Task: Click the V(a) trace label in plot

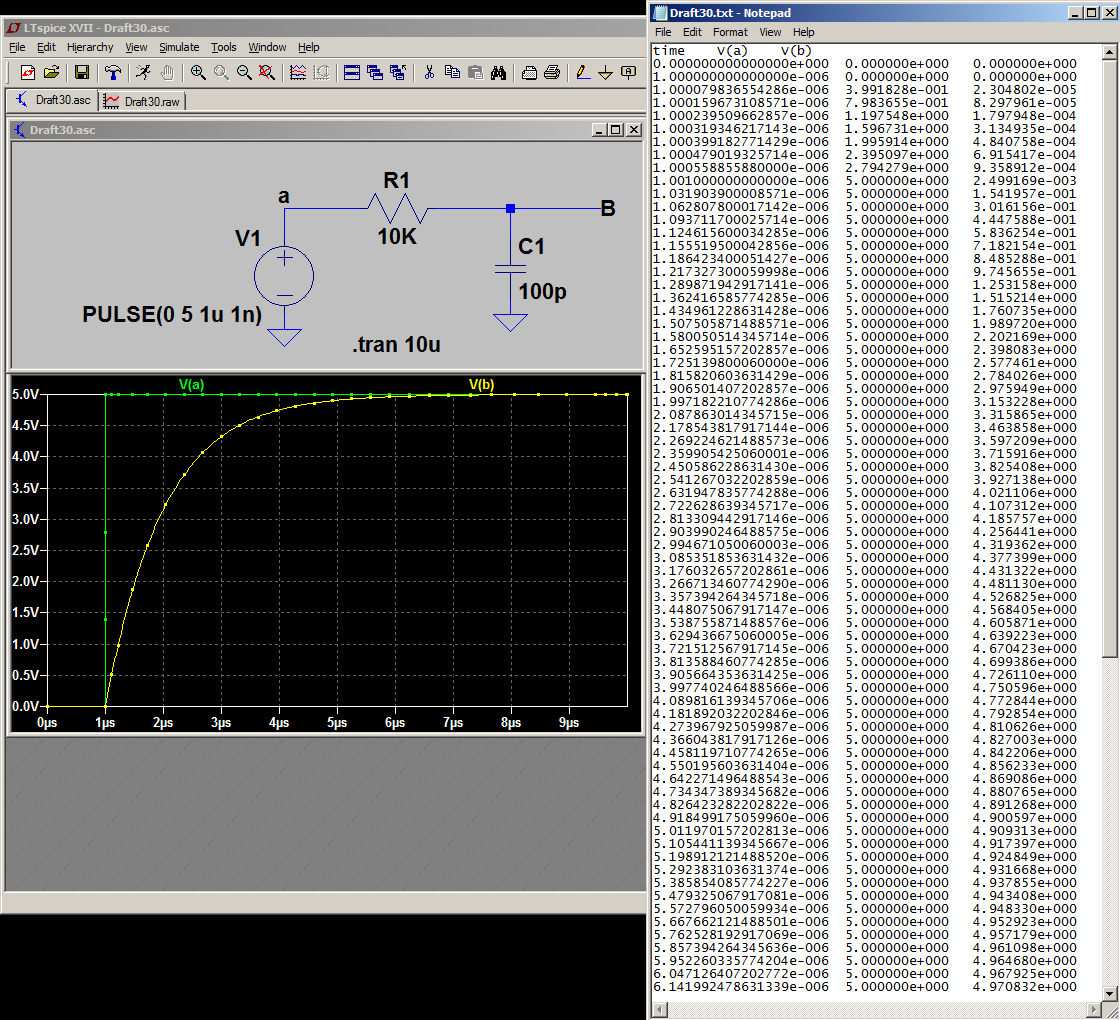Action: click(191, 384)
